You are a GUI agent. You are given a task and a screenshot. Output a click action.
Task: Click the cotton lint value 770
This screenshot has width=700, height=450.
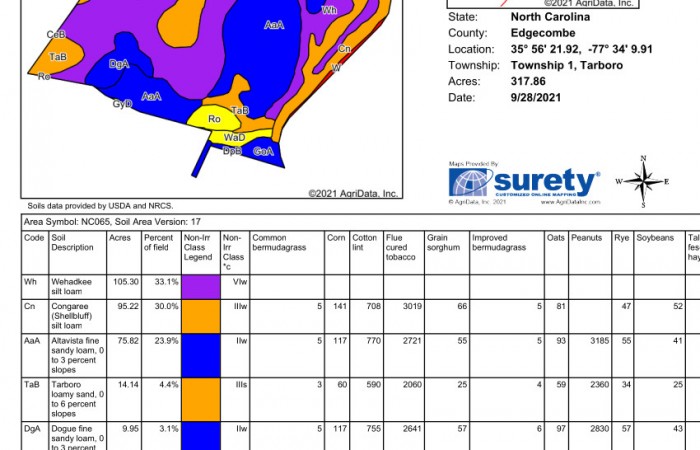[374, 341]
